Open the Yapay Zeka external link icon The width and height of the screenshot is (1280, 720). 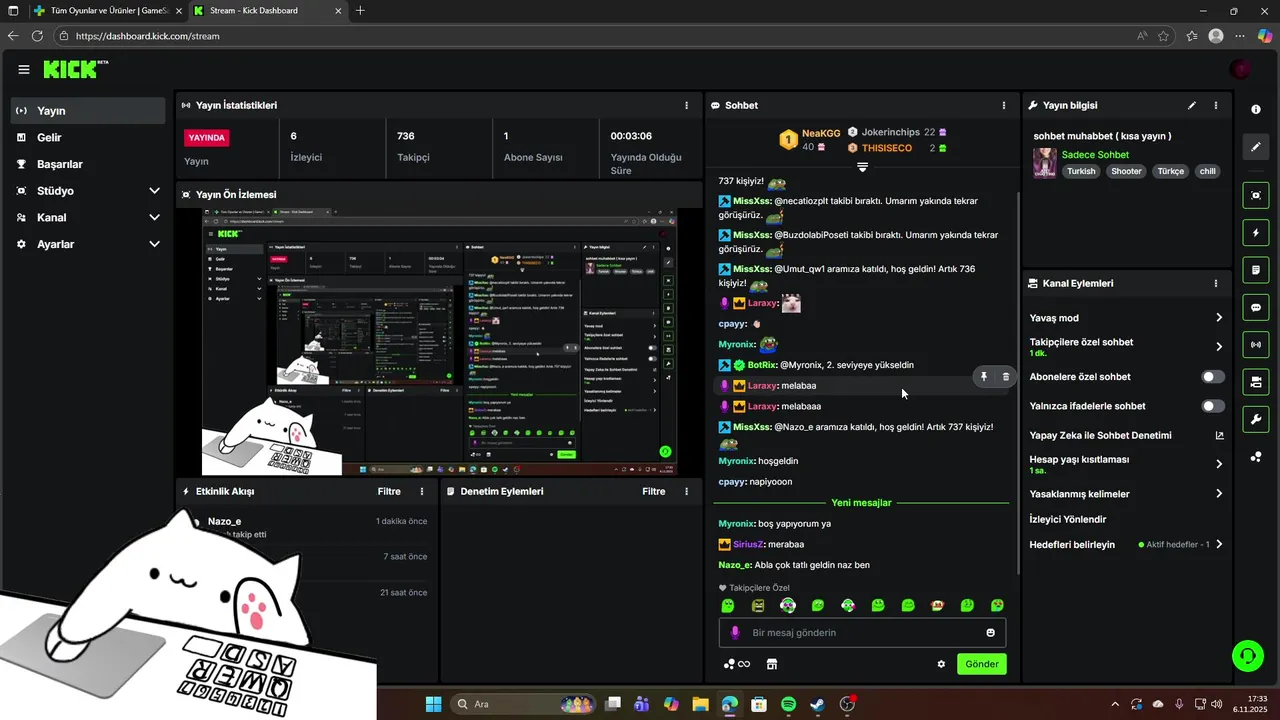[x=1219, y=435]
